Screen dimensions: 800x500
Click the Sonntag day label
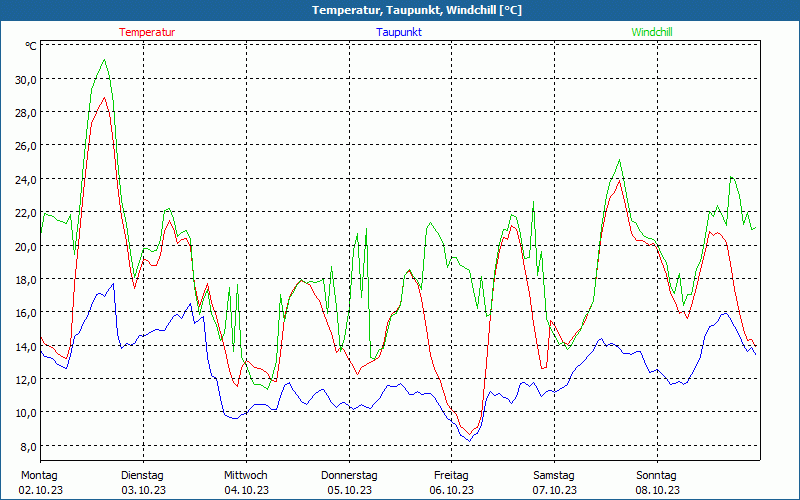pyautogui.click(x=656, y=476)
